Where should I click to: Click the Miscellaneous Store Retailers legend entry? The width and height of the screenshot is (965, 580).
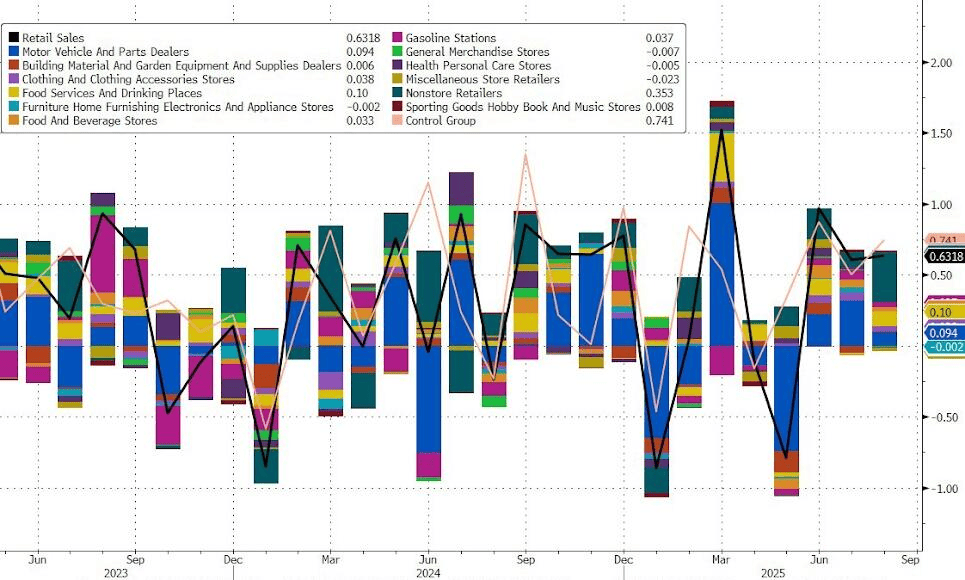click(484, 79)
